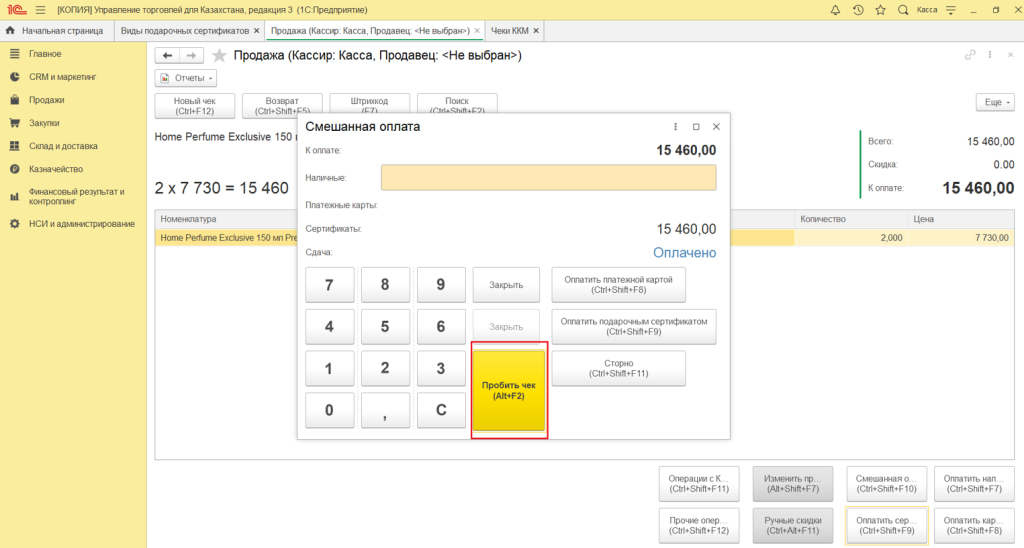Click Возврат button

[x=282, y=105]
